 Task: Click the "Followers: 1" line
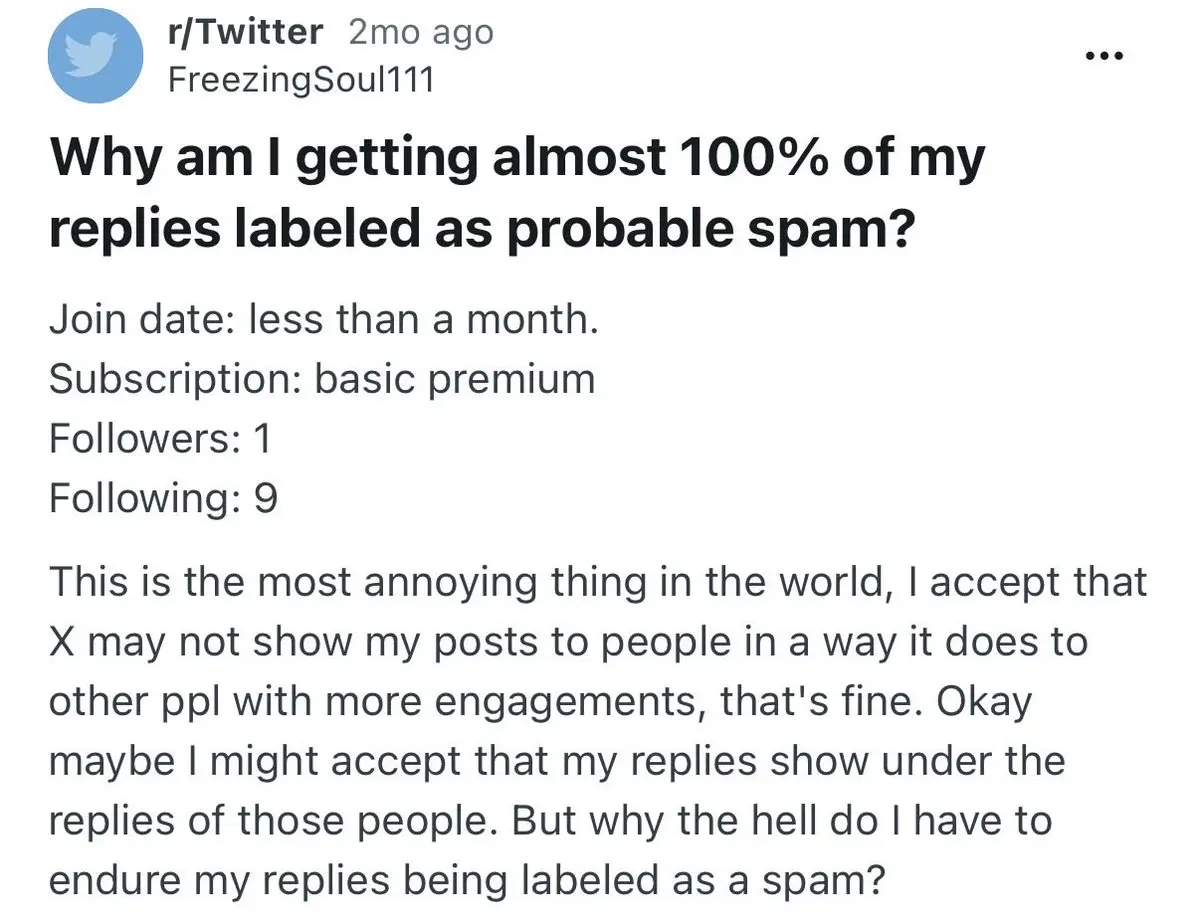click(x=160, y=437)
